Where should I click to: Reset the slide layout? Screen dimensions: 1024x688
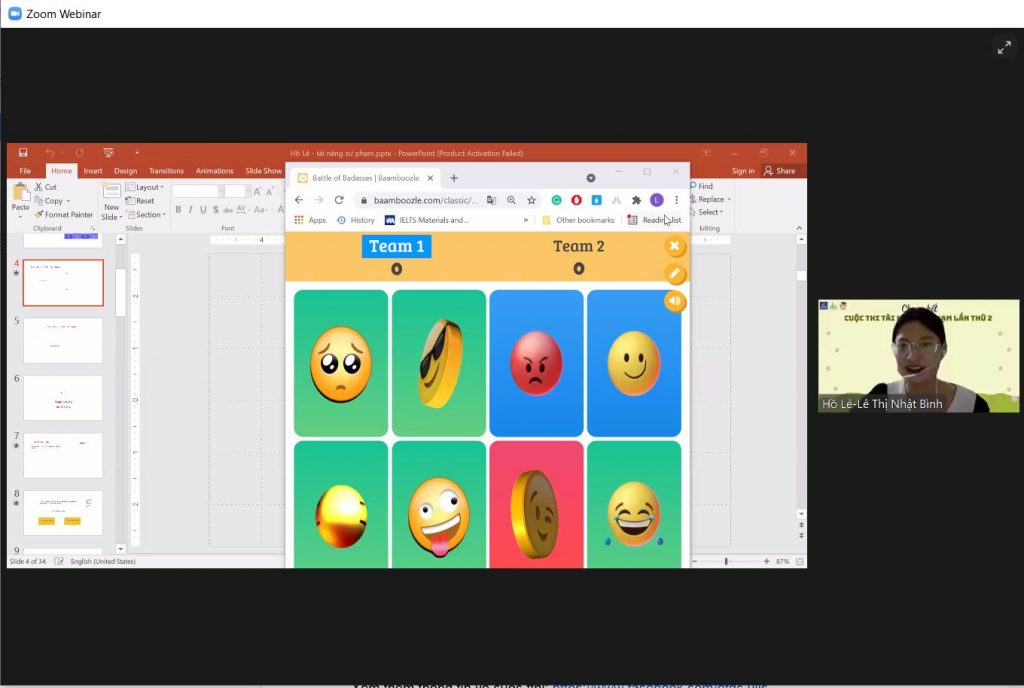coord(140,200)
